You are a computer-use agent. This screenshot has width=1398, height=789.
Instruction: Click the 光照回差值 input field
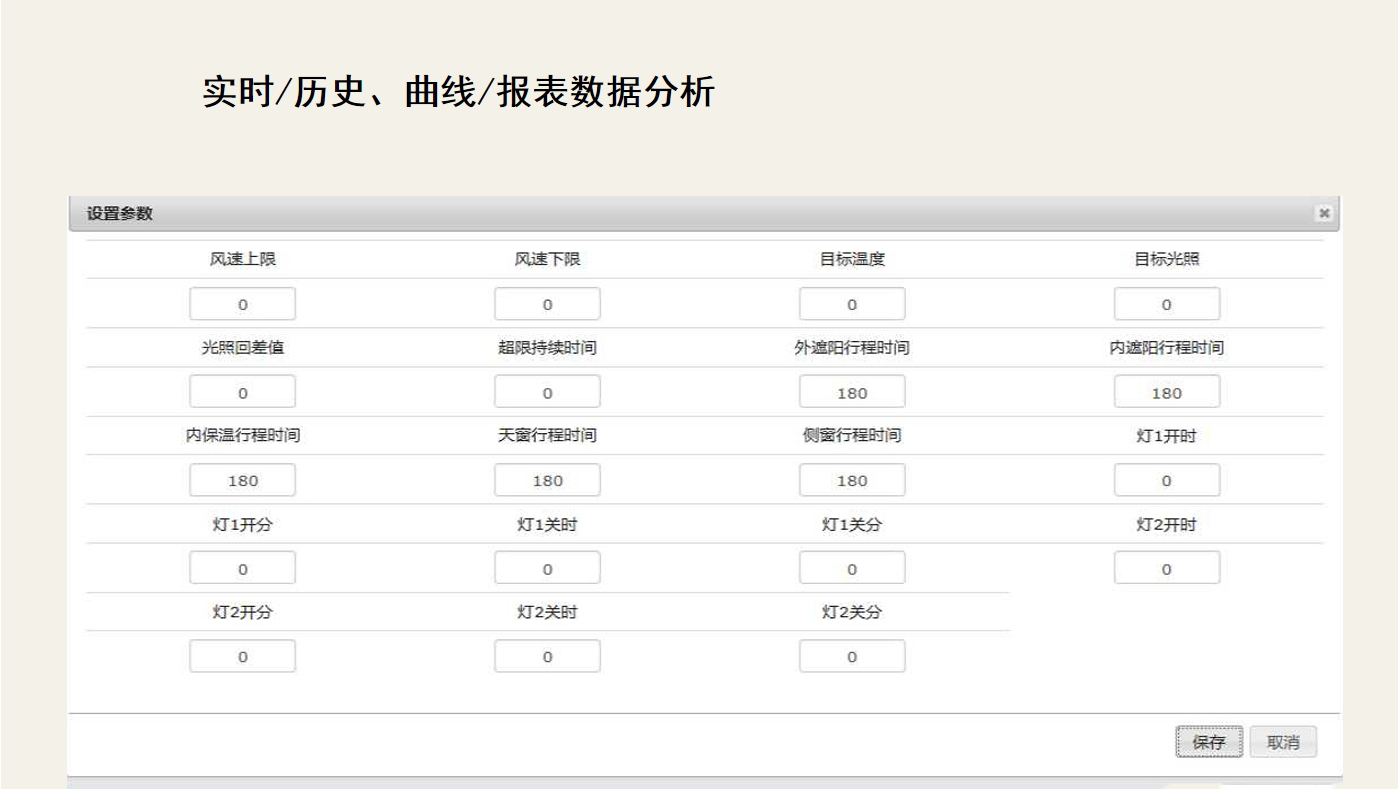pyautogui.click(x=243, y=392)
